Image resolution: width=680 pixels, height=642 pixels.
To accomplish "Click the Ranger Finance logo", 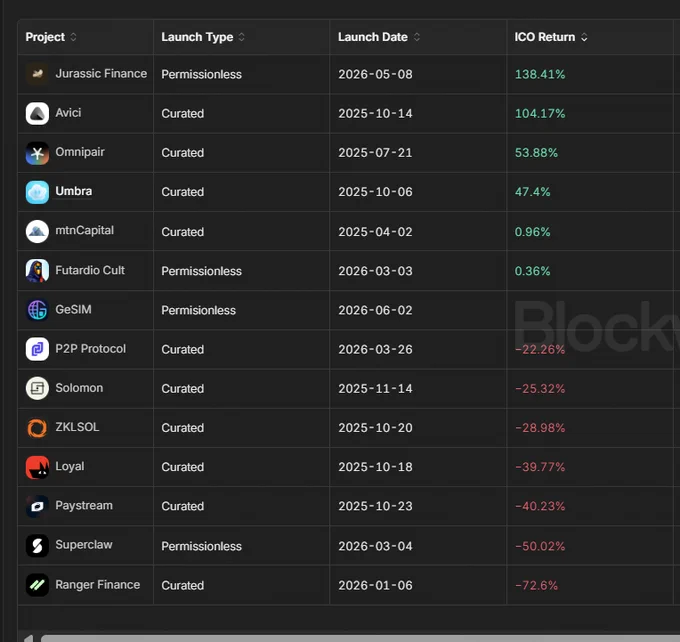I will pyautogui.click(x=37, y=585).
